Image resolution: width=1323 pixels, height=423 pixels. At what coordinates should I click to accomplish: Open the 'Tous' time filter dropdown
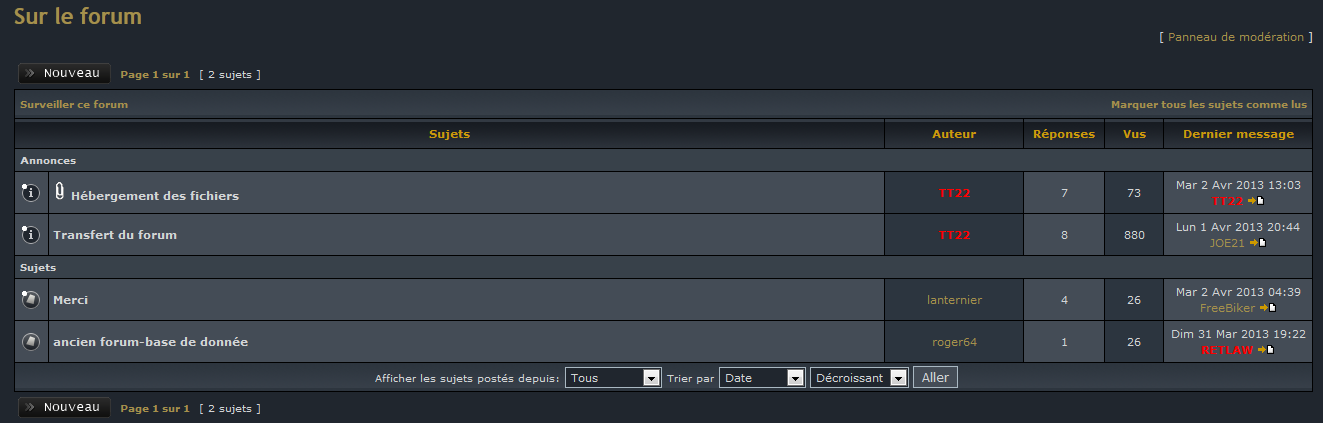[x=613, y=378]
